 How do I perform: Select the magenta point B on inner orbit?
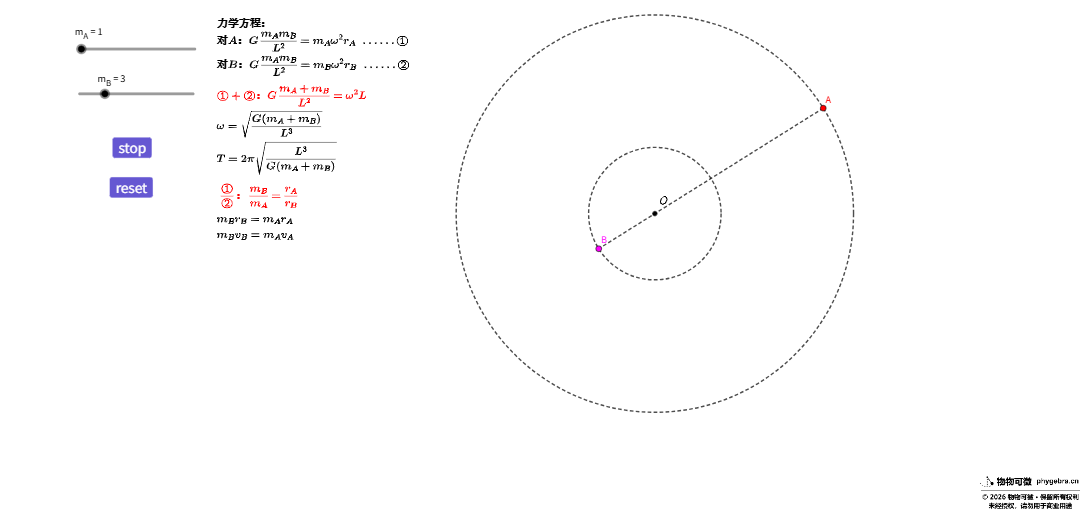[599, 249]
